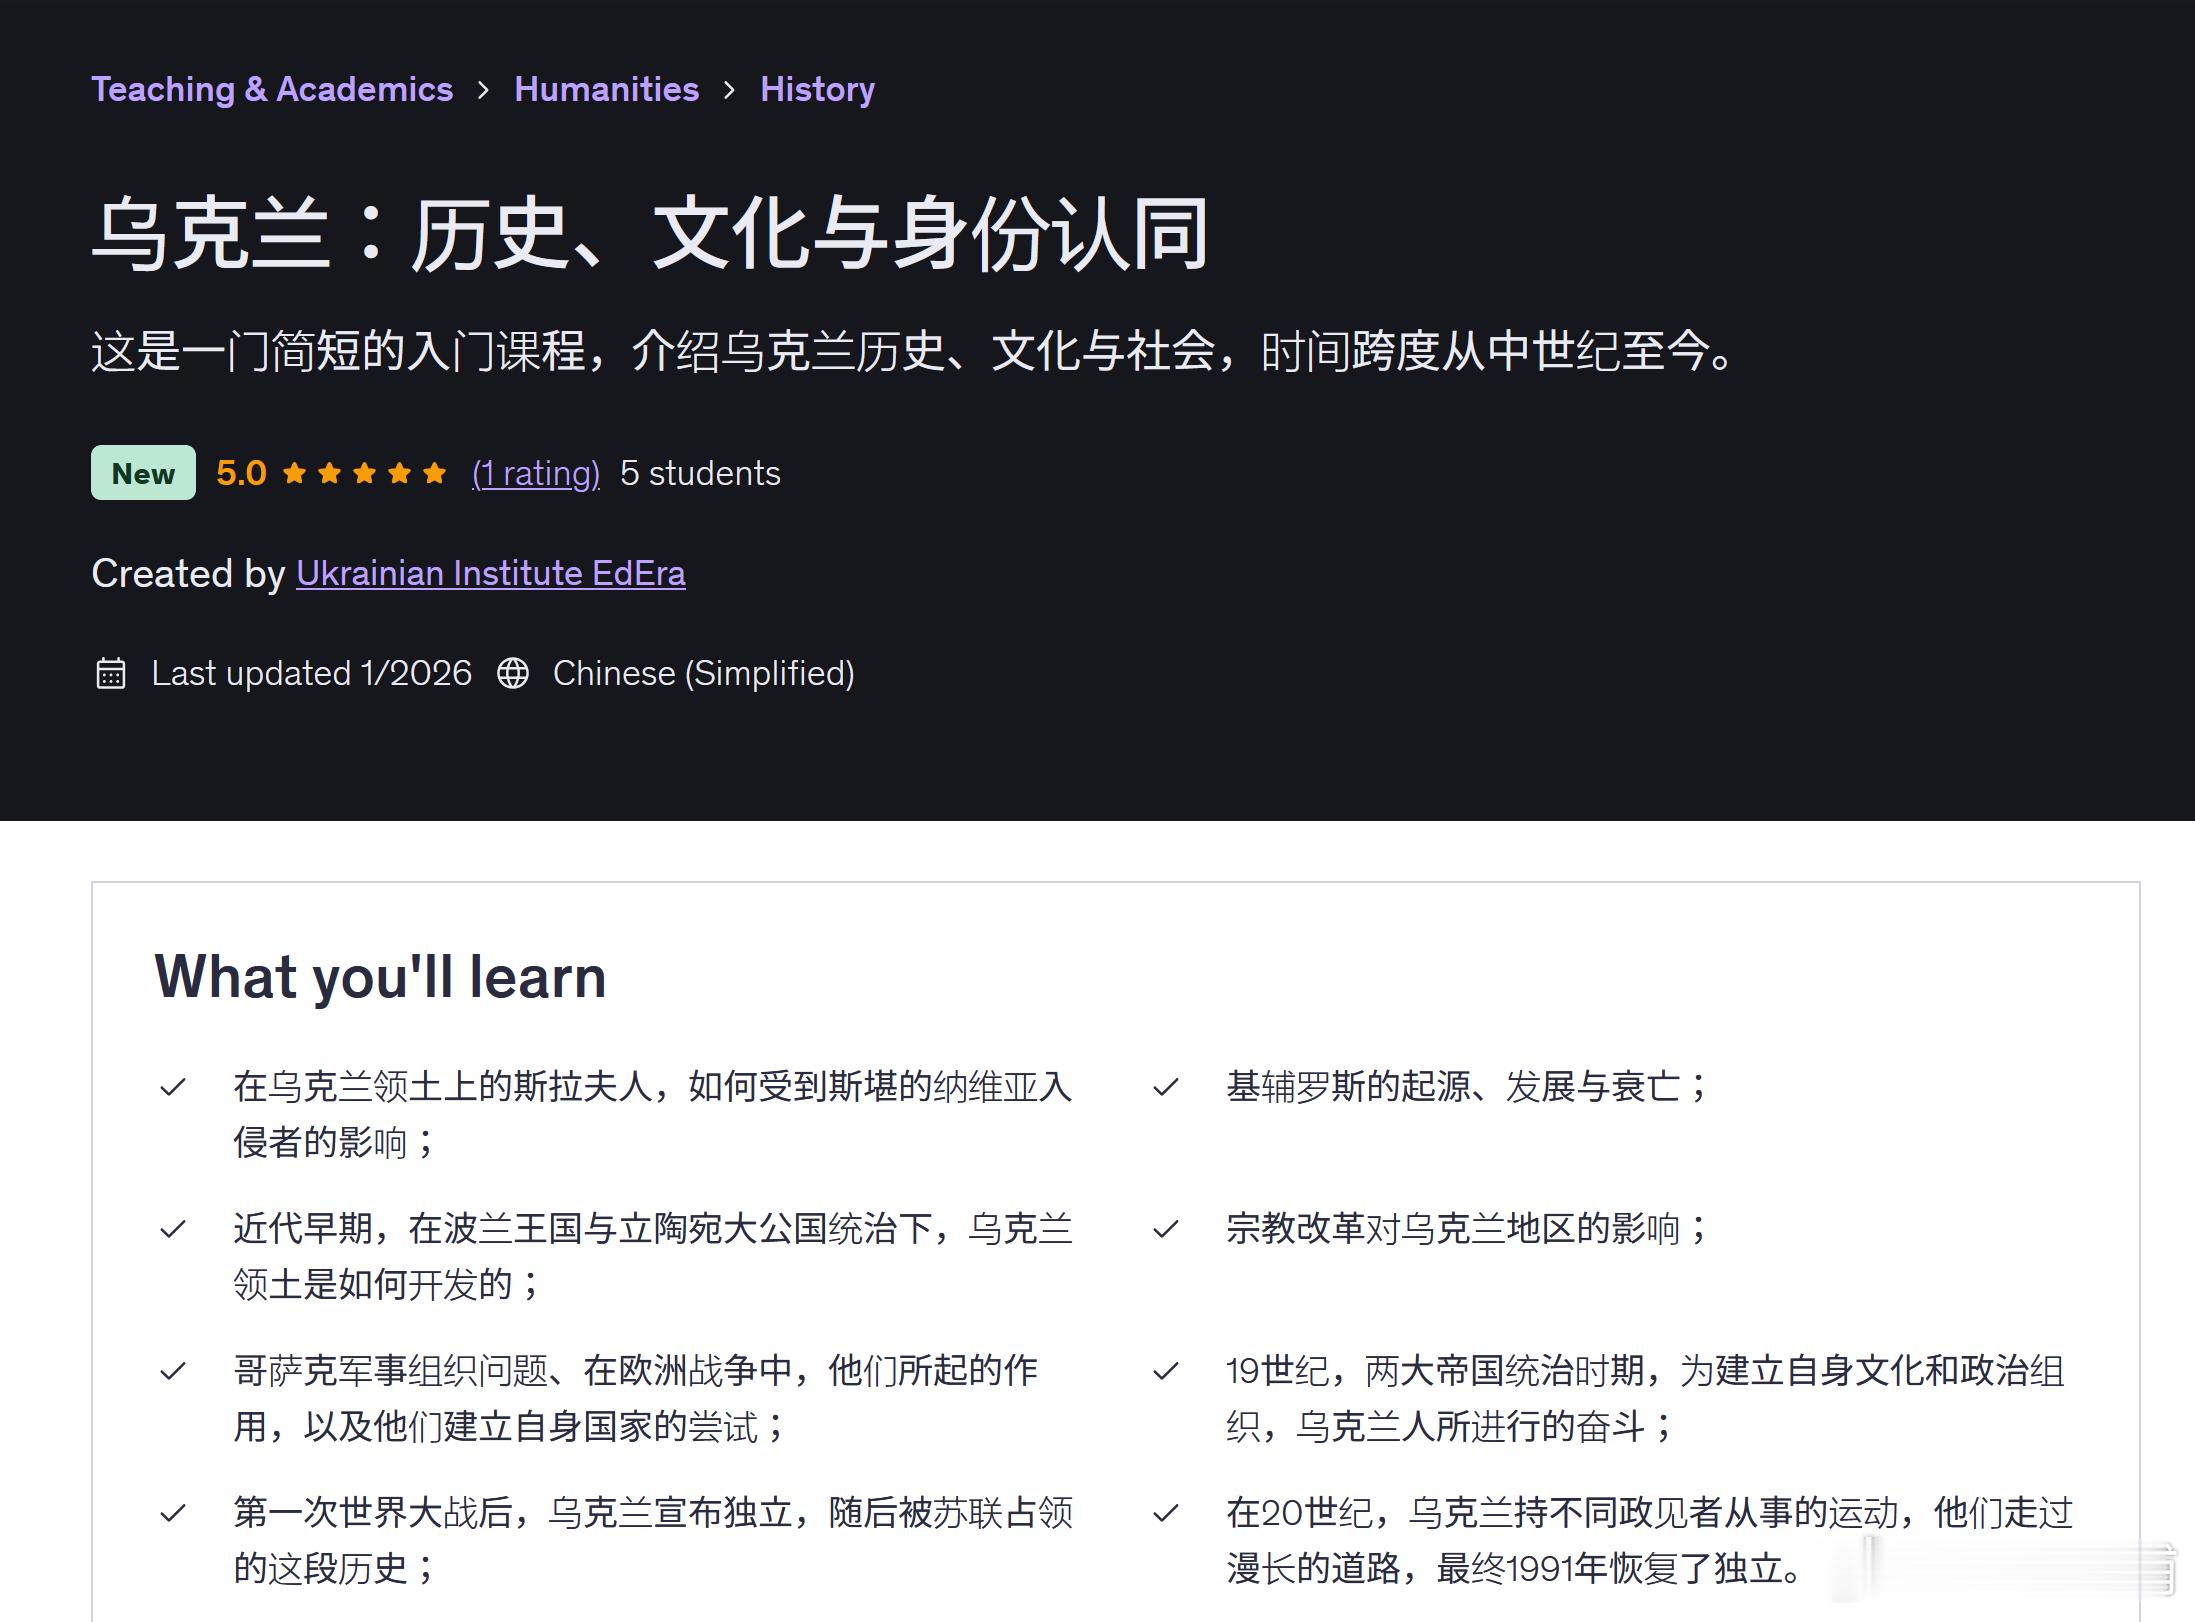Click the green New badge
Screen dimensions: 2195x1622
(x=143, y=473)
